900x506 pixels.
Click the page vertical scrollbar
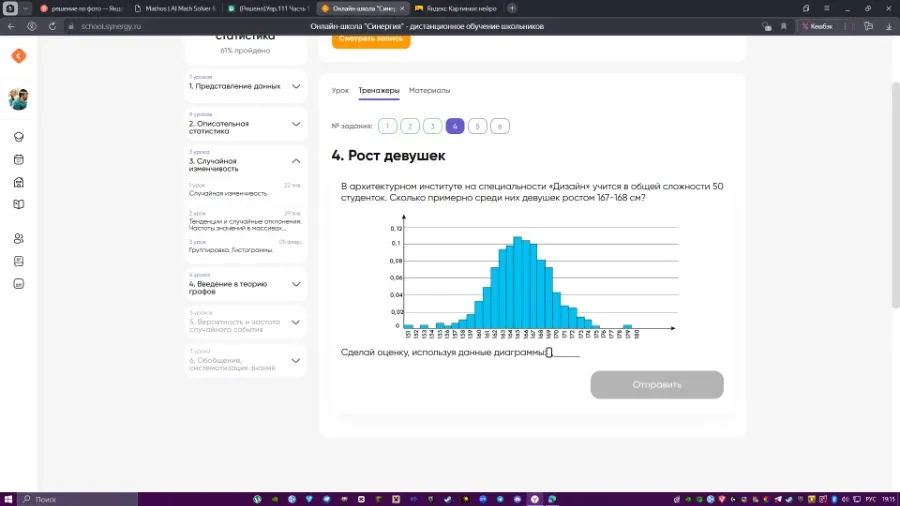pos(895,195)
